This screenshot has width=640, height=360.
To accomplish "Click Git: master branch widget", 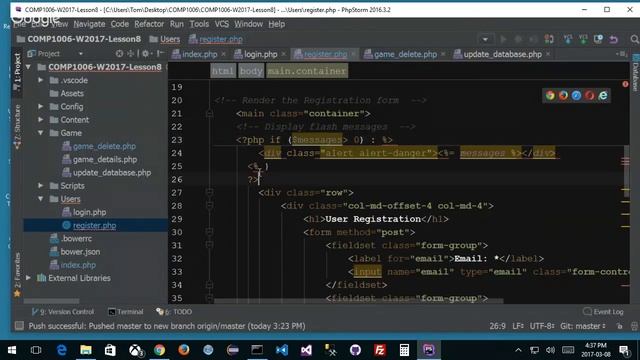I will click(582, 326).
